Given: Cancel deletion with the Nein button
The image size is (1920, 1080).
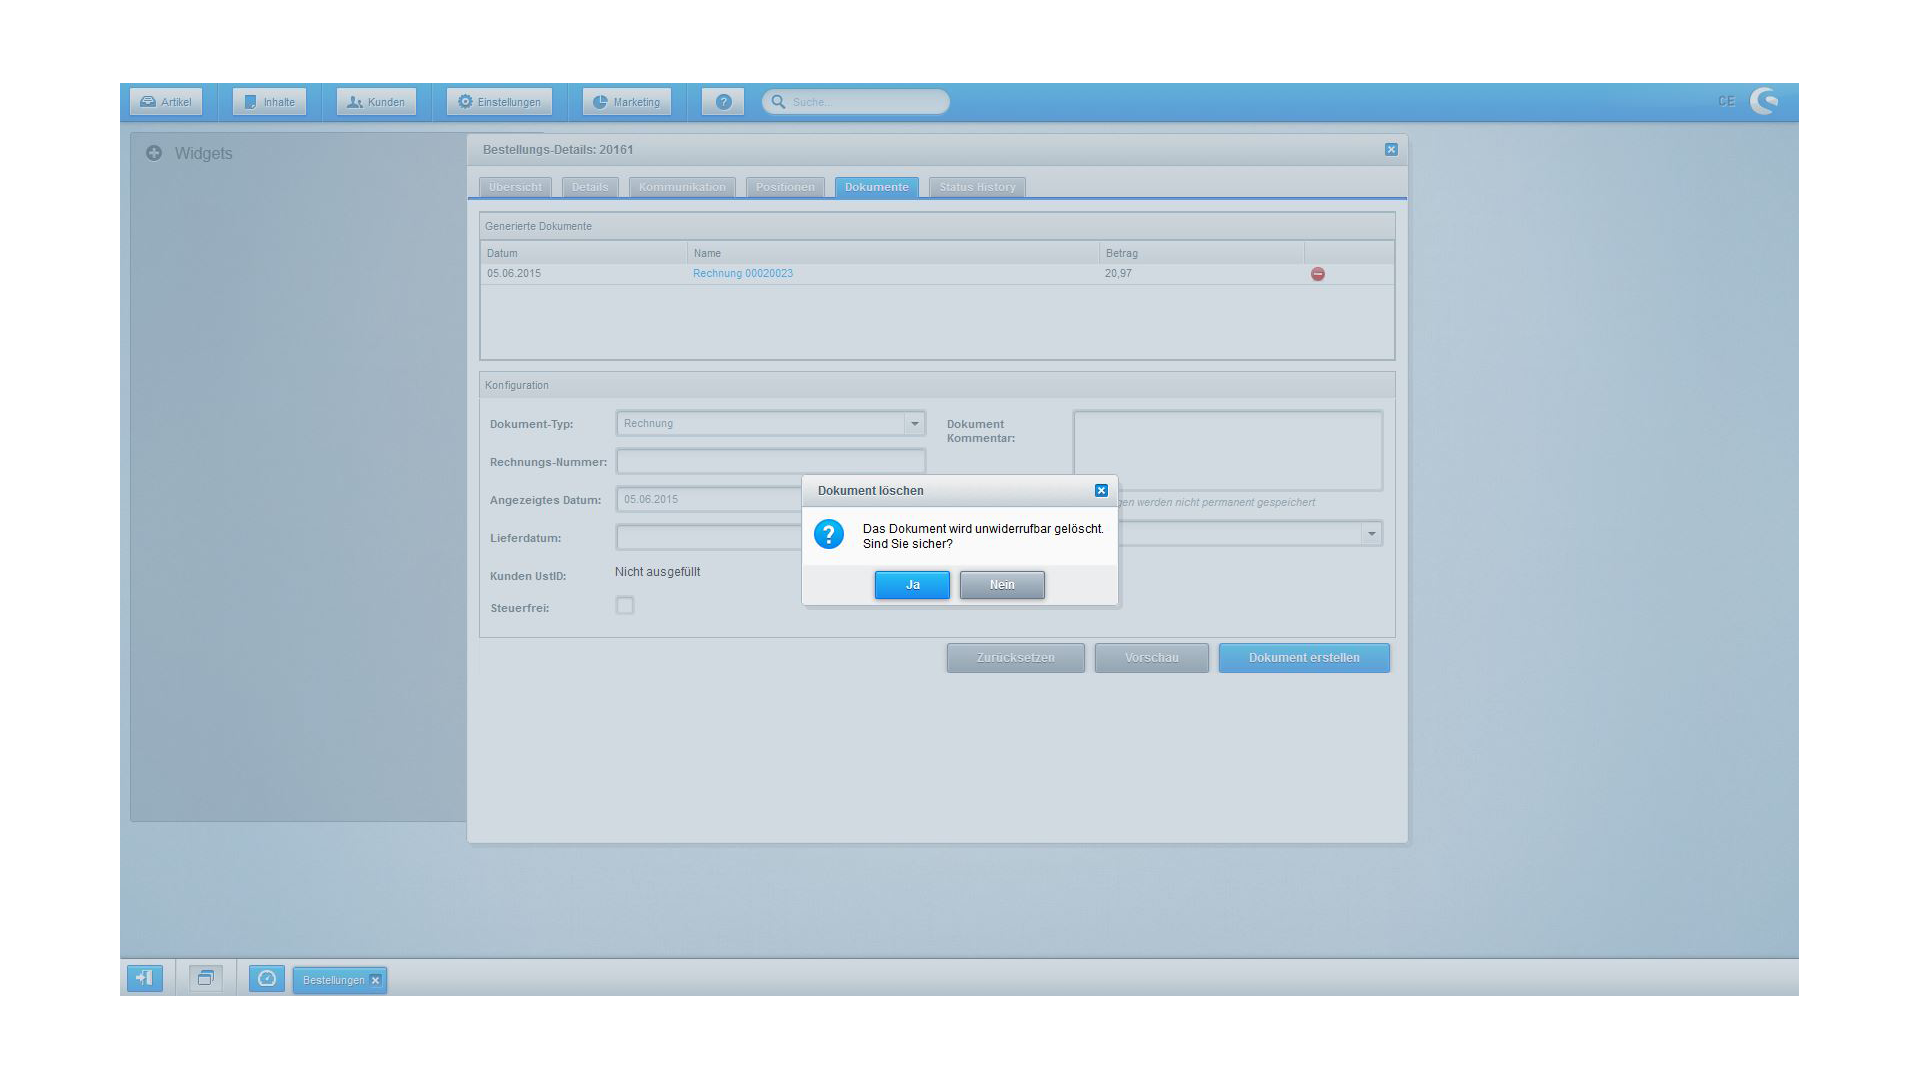Looking at the screenshot, I should tap(1002, 585).
